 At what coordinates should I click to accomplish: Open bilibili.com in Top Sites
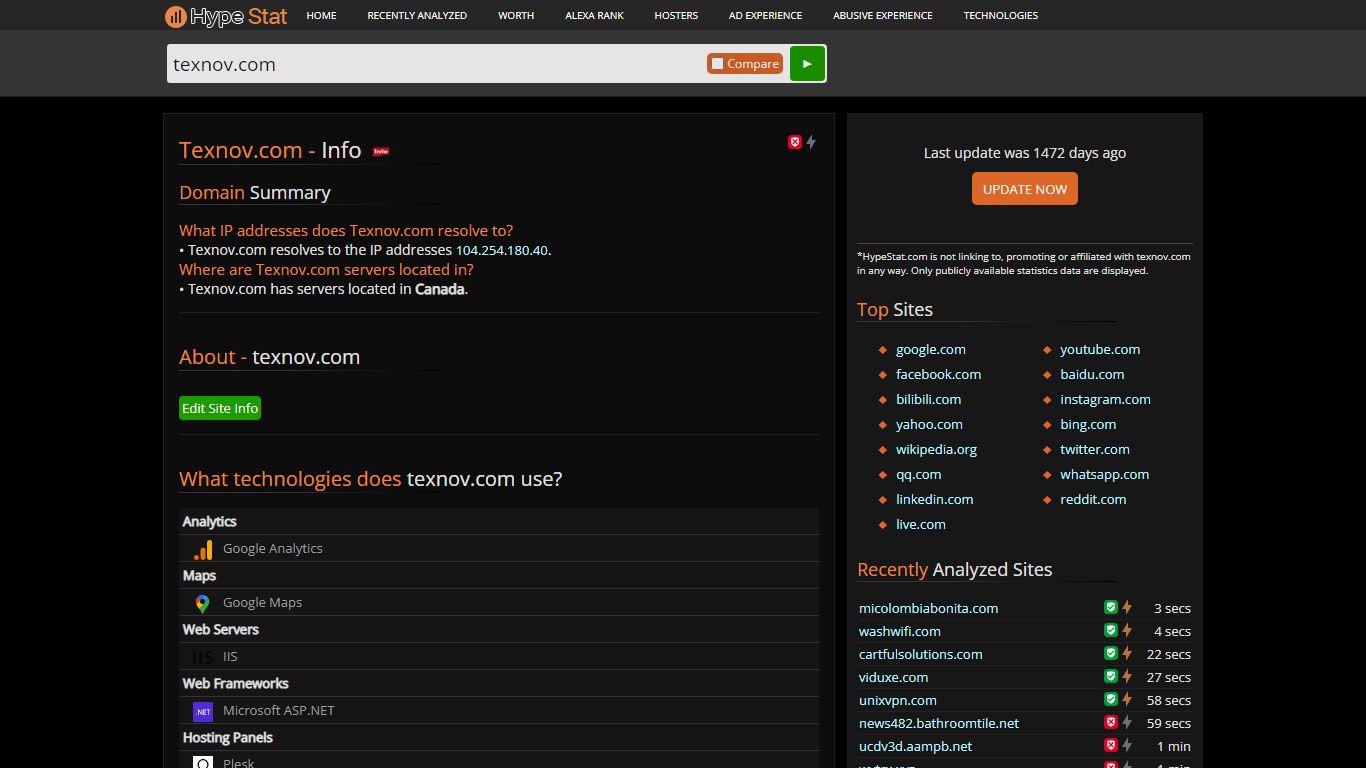coord(928,399)
